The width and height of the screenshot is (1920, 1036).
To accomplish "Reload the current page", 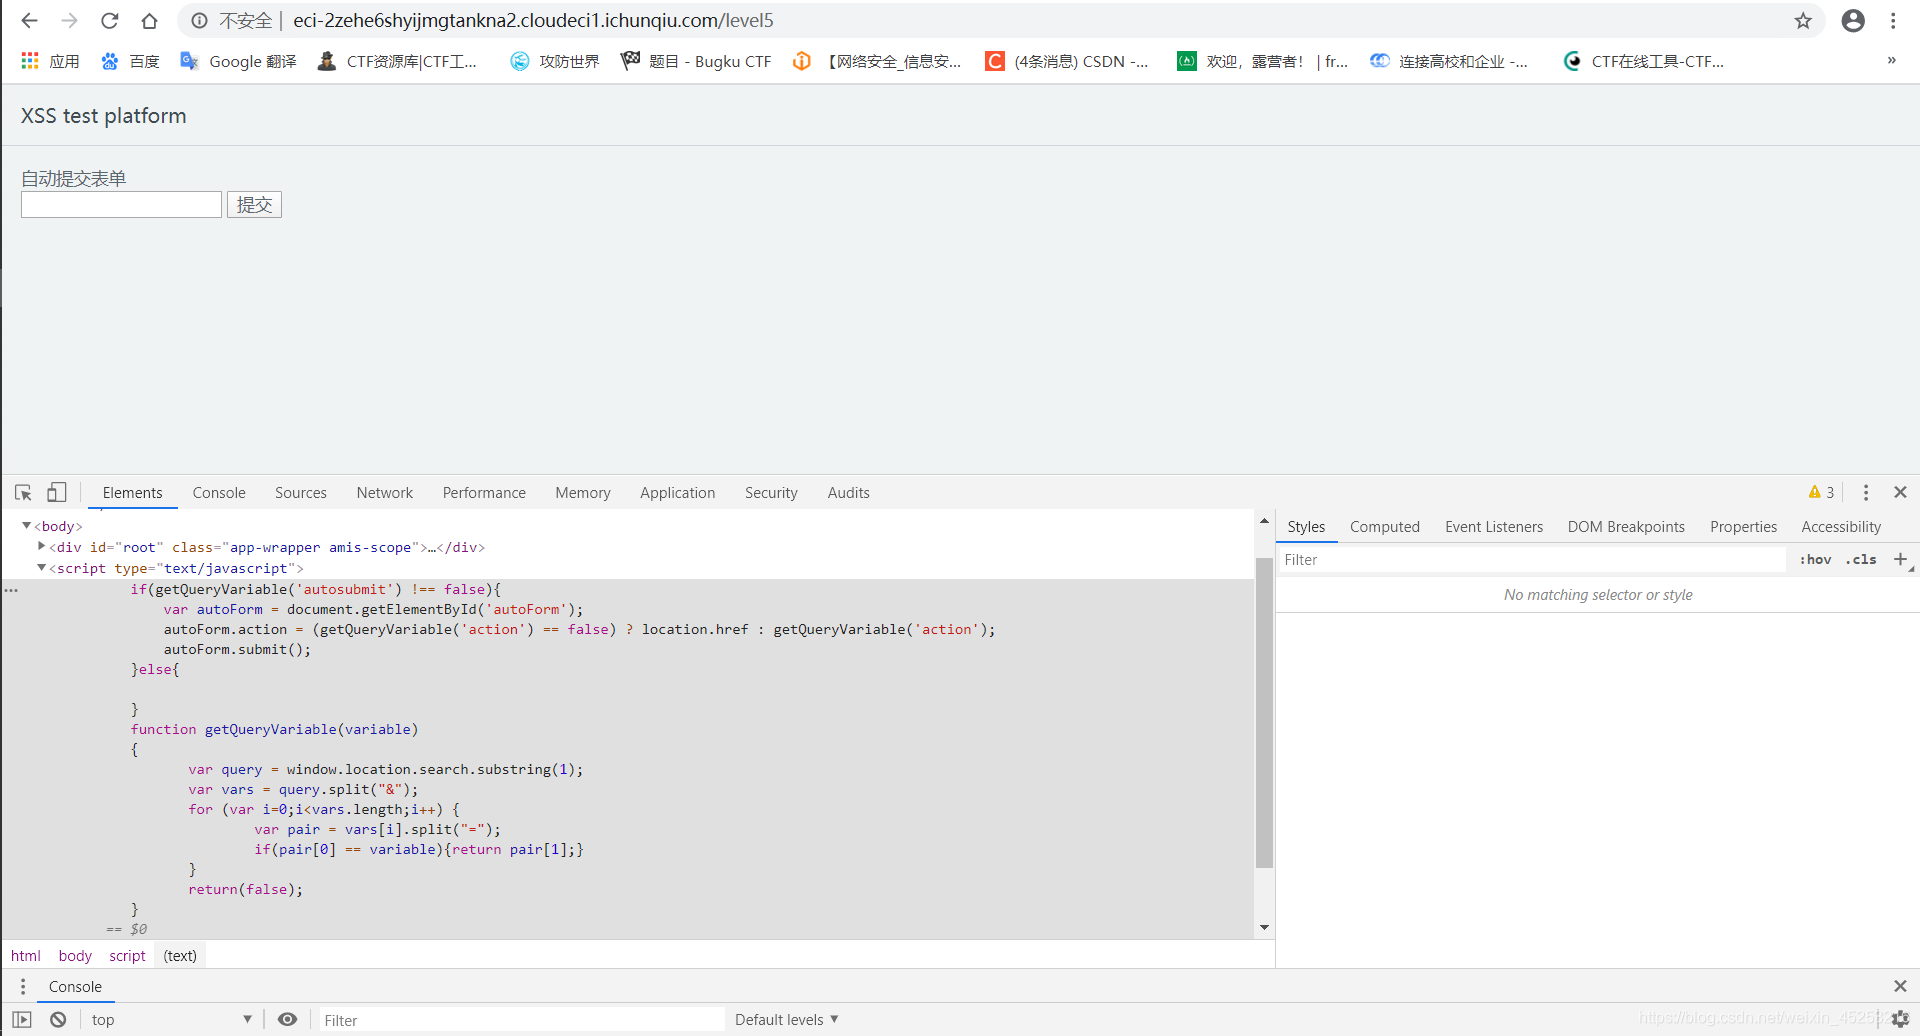I will pyautogui.click(x=110, y=21).
